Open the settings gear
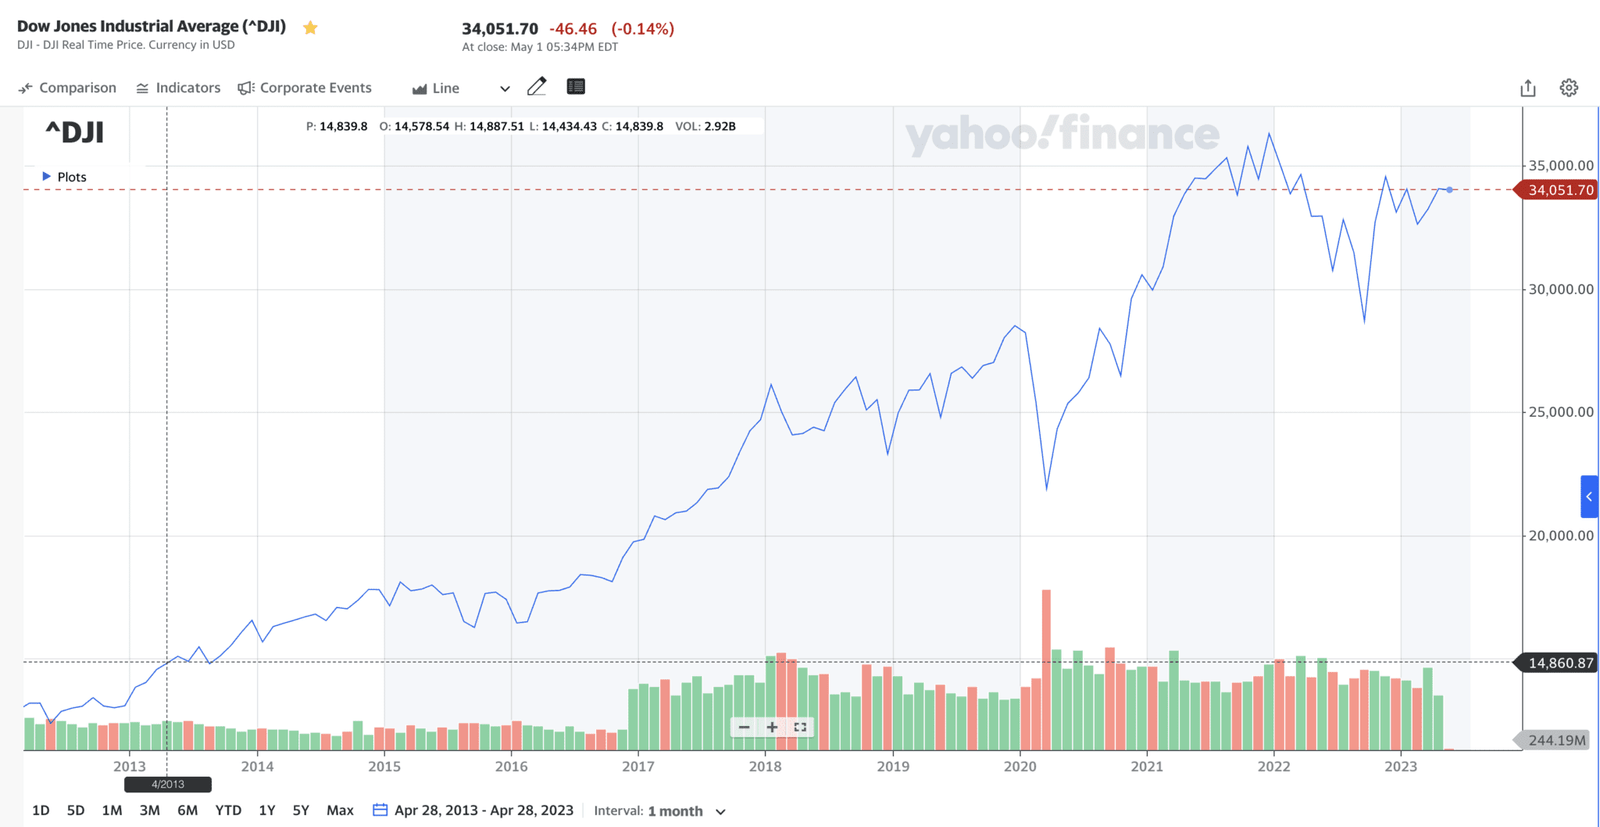This screenshot has width=1600, height=827. pyautogui.click(x=1568, y=87)
